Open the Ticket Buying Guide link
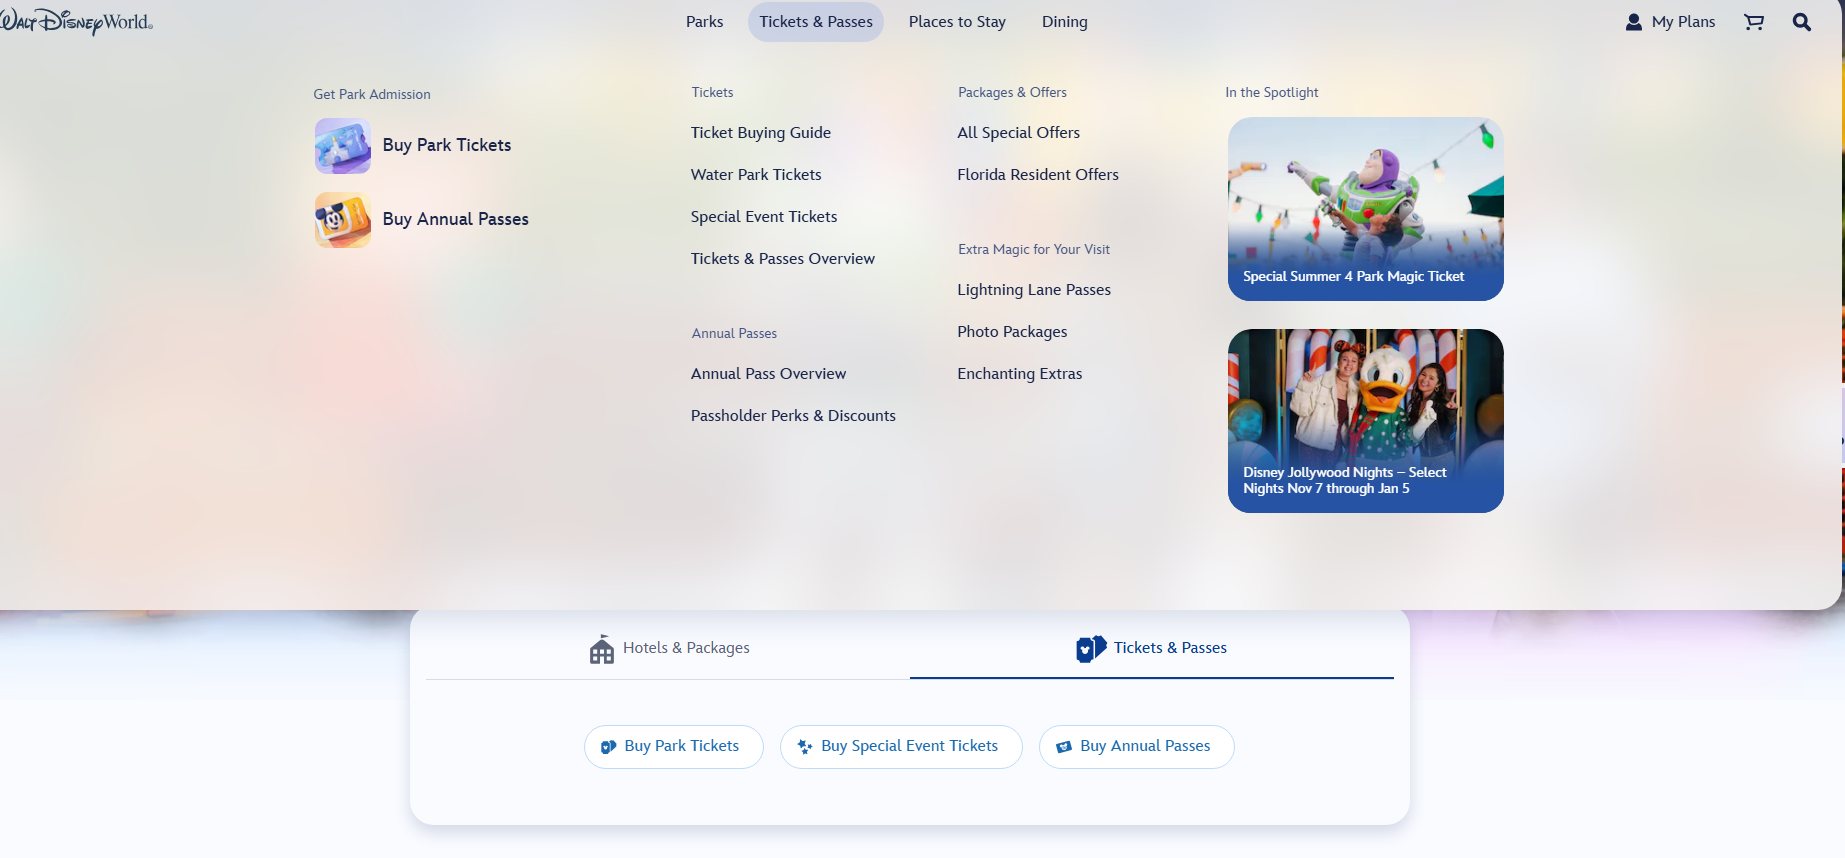 point(761,133)
